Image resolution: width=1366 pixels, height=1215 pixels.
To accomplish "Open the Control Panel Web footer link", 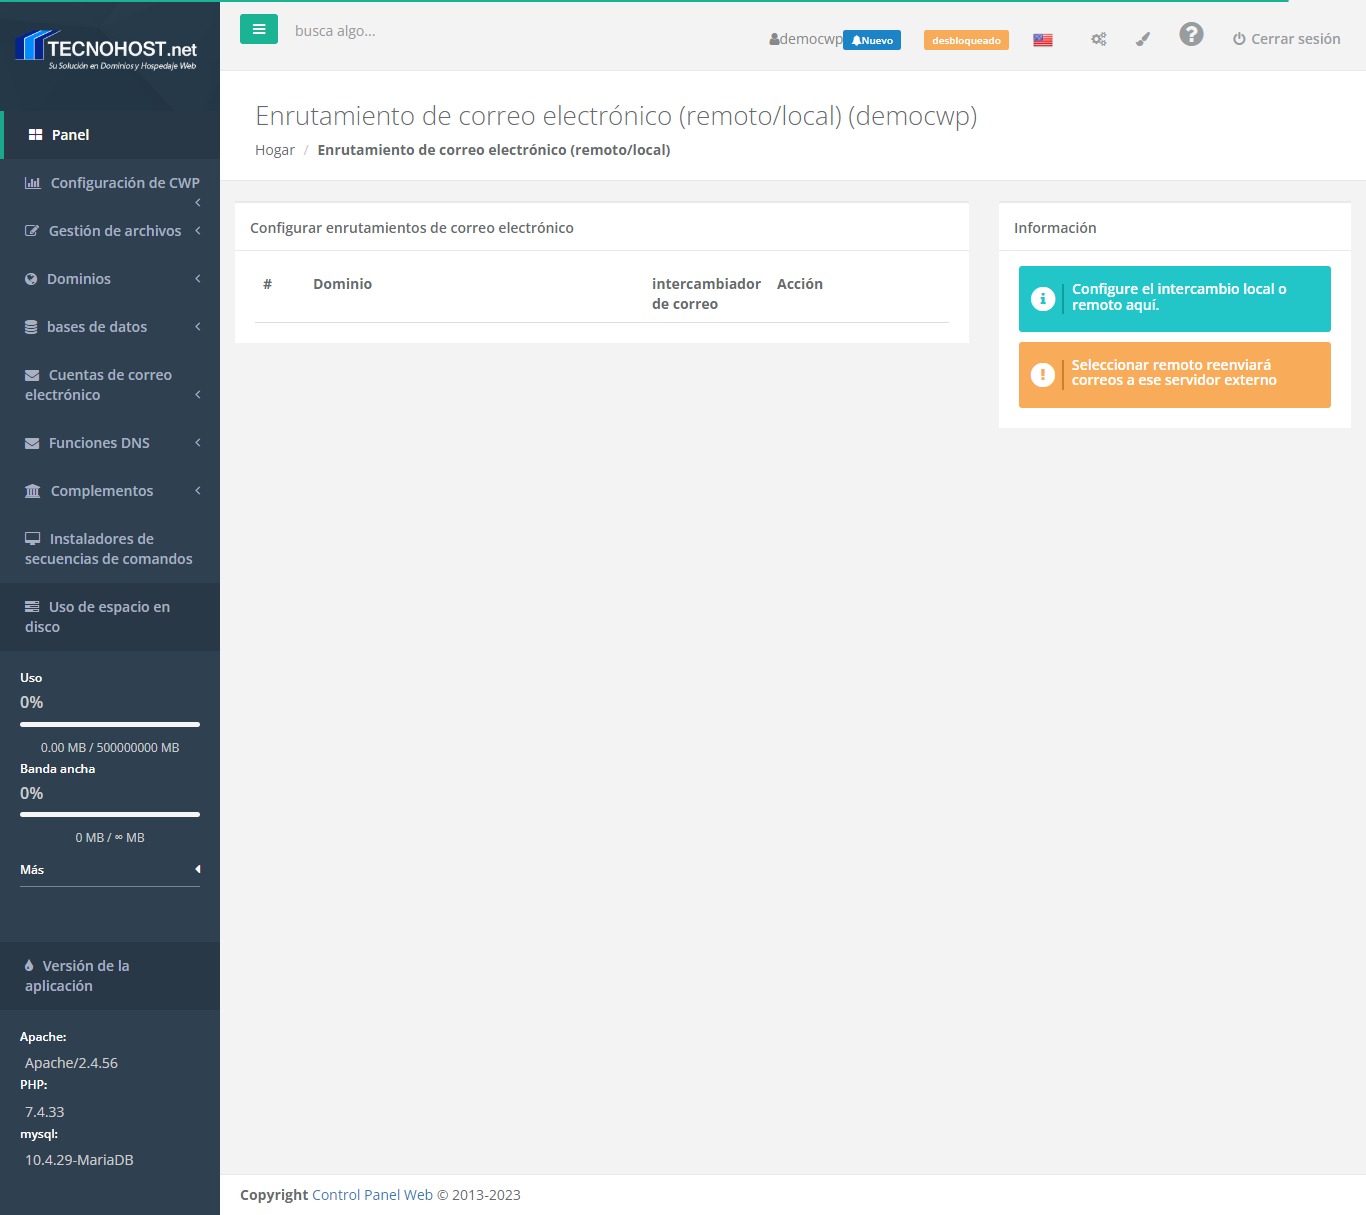I will pos(372,1195).
